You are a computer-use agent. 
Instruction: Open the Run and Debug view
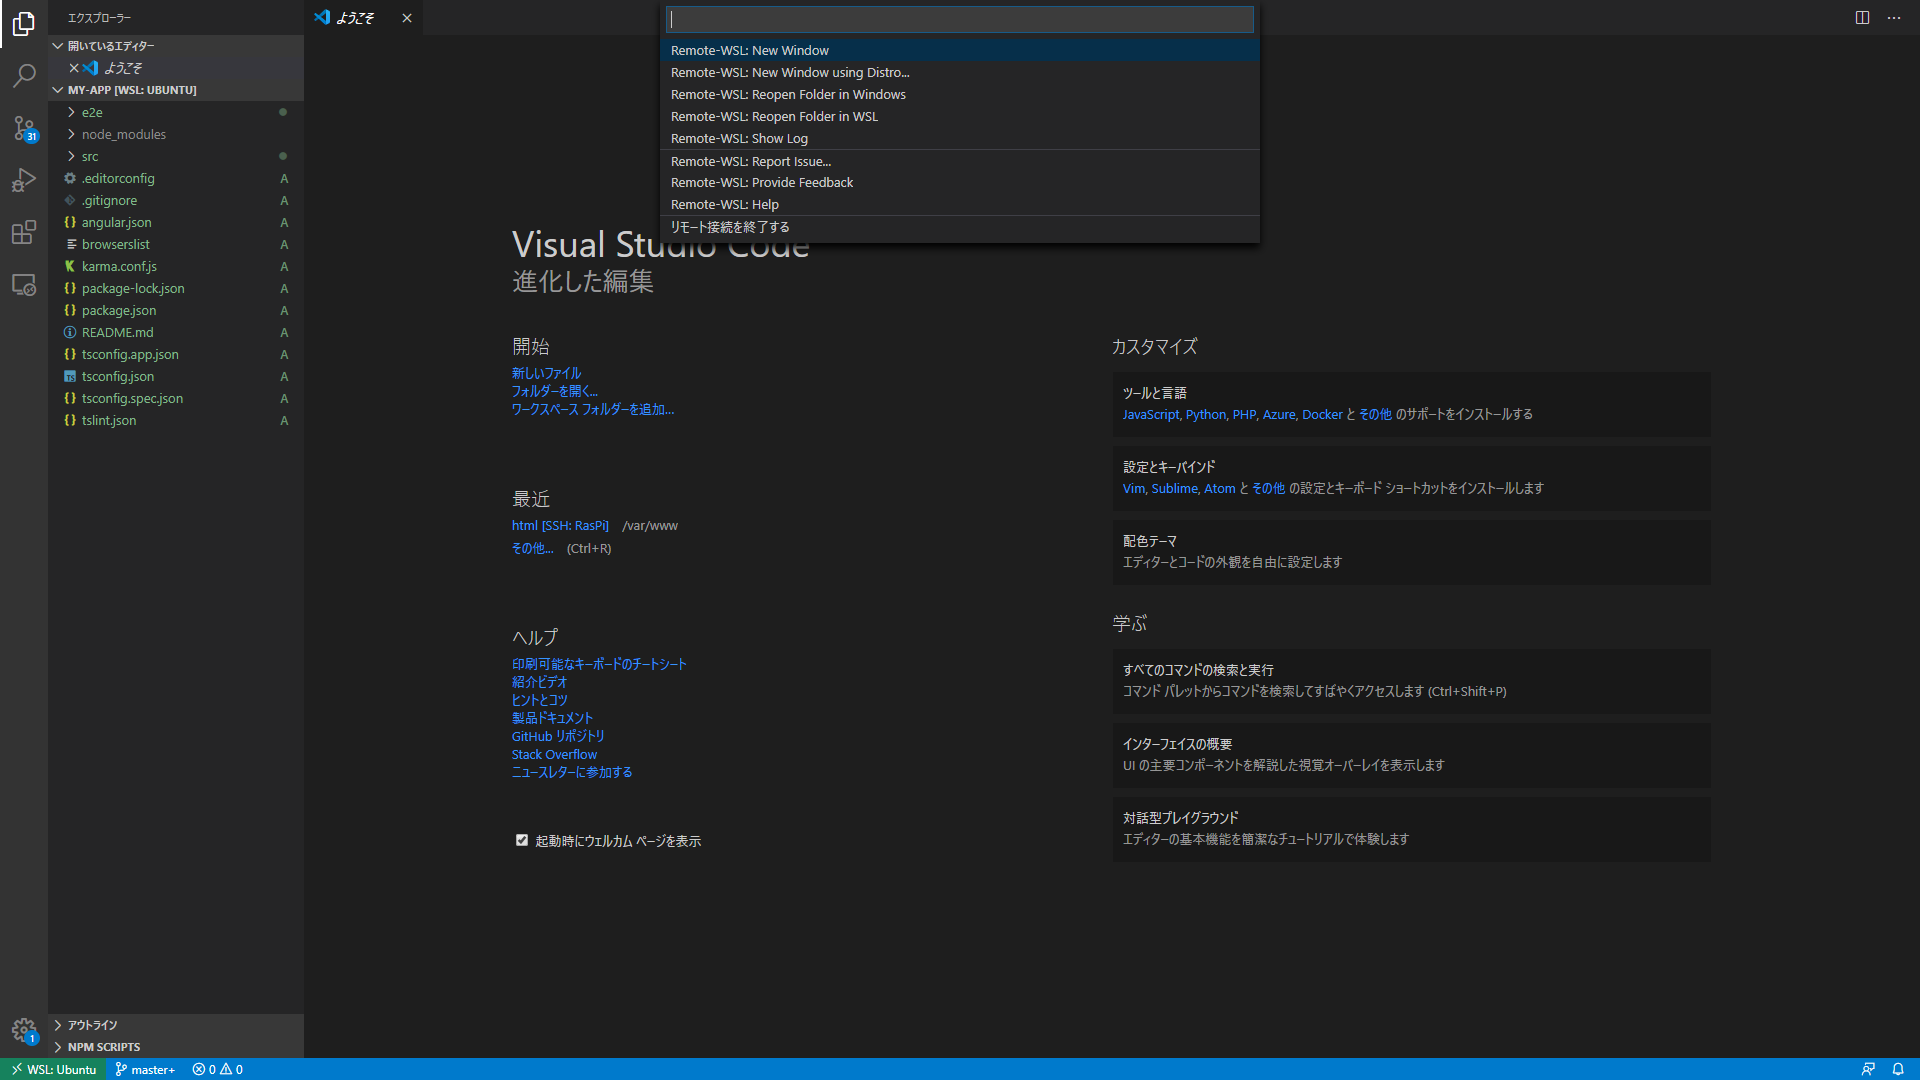point(24,180)
